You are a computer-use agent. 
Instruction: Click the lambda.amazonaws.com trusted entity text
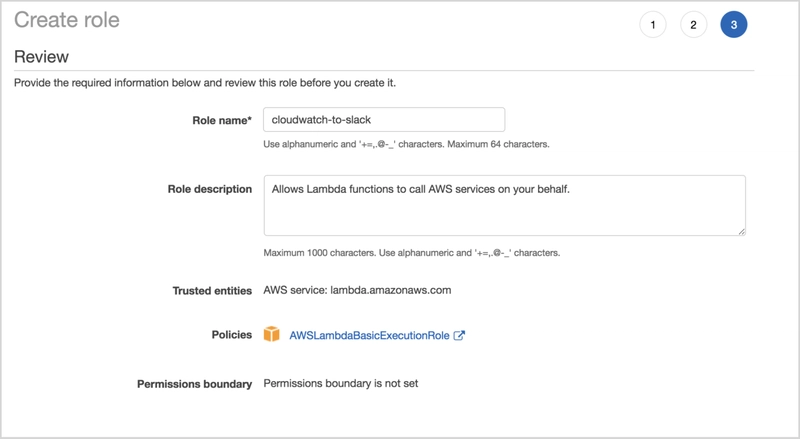[357, 291]
